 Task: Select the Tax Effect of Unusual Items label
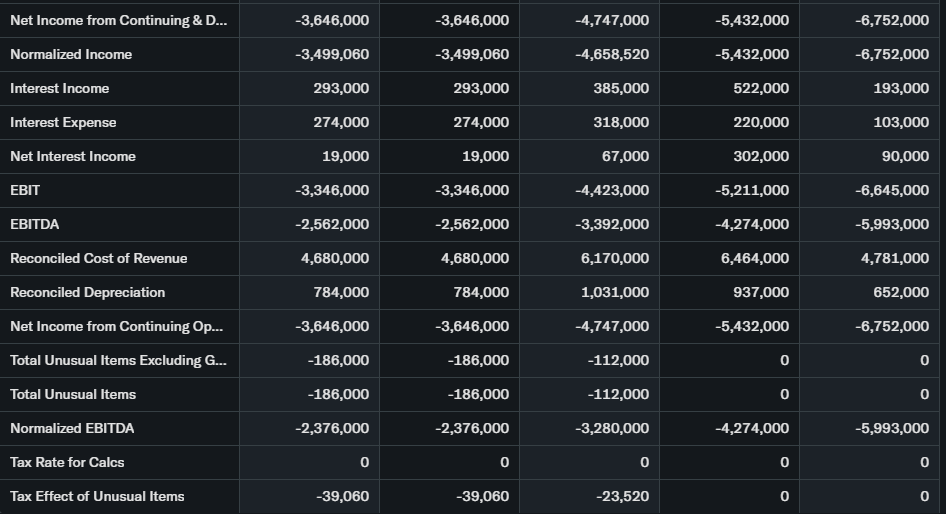[x=97, y=496]
